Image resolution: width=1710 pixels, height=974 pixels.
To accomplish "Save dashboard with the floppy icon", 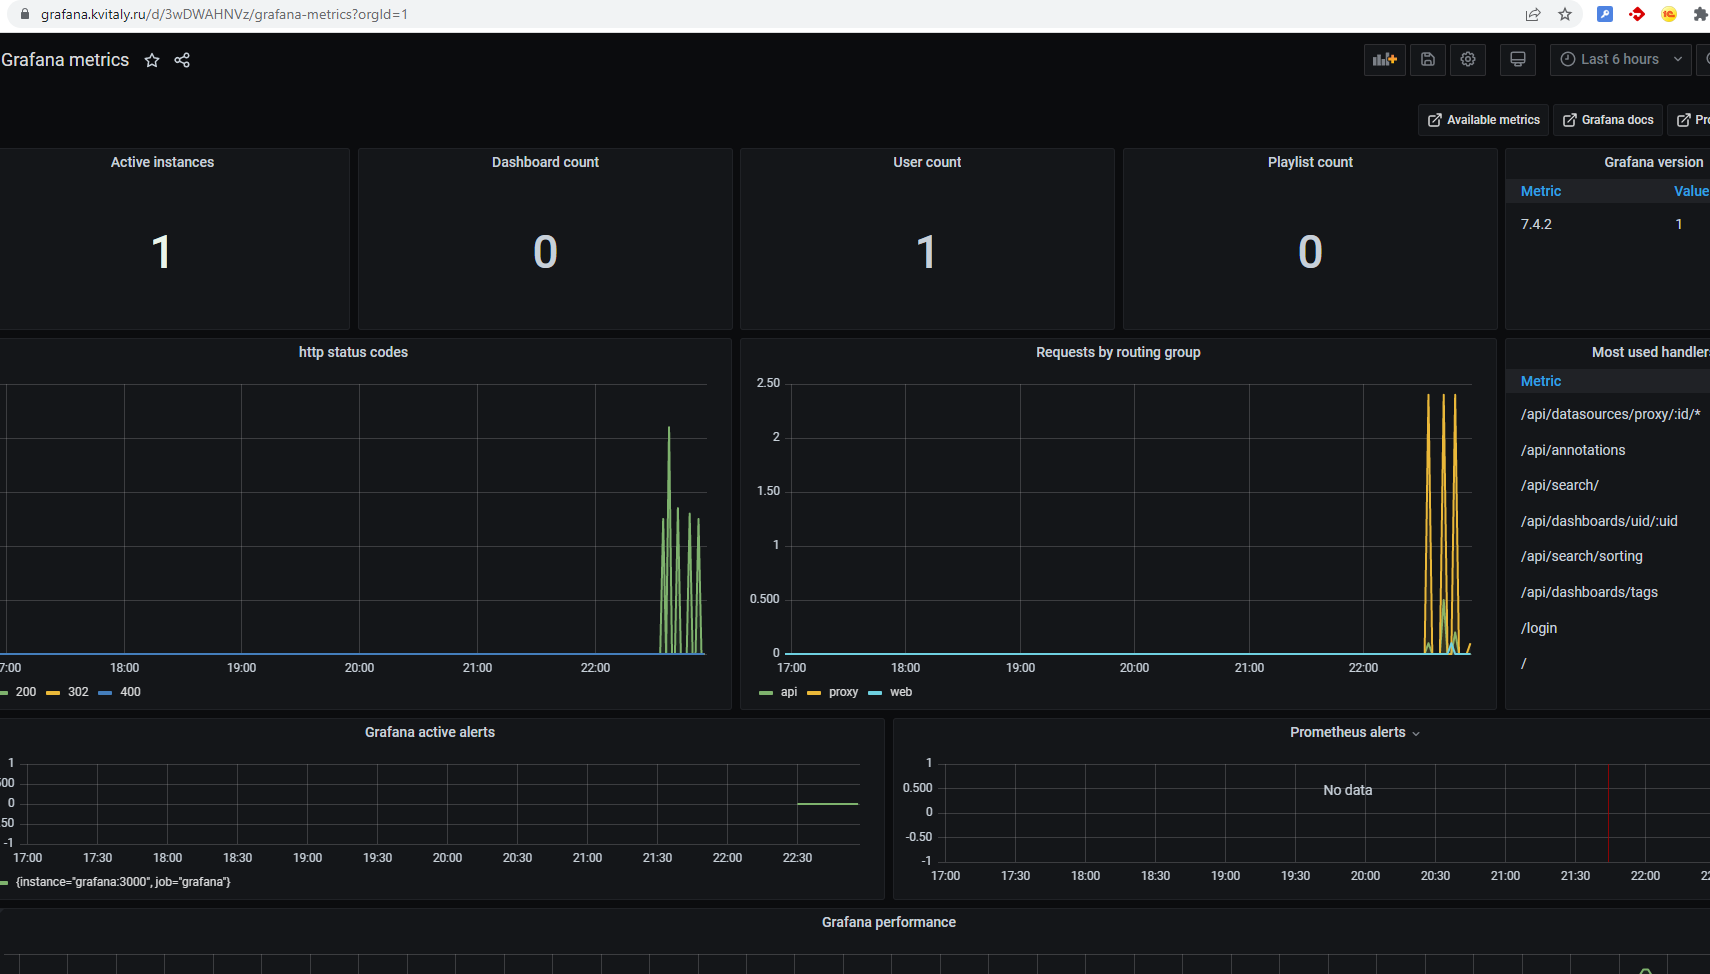I will coord(1428,60).
